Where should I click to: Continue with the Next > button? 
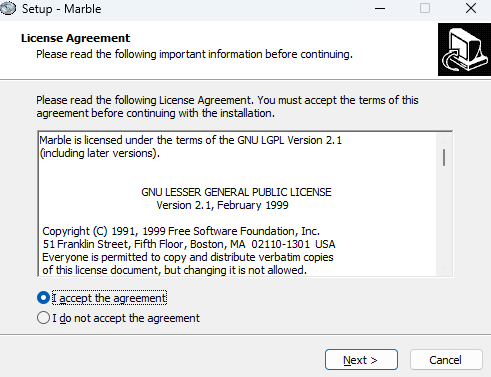[x=361, y=360]
